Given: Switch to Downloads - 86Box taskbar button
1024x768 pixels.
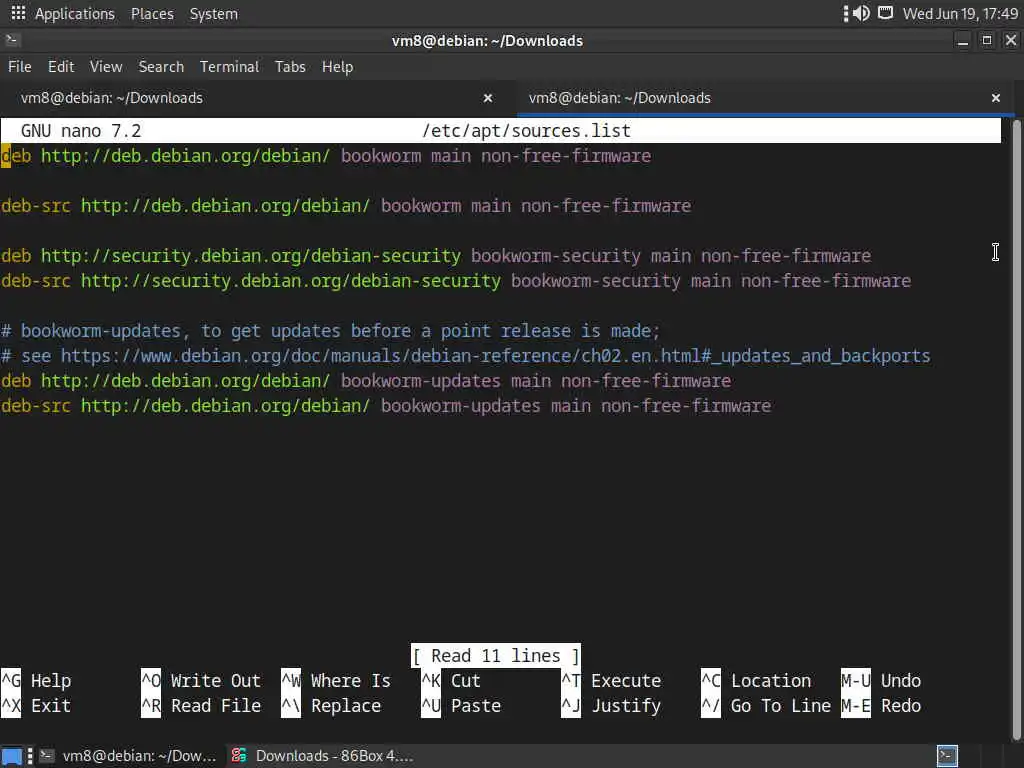Looking at the screenshot, I should click(x=323, y=756).
